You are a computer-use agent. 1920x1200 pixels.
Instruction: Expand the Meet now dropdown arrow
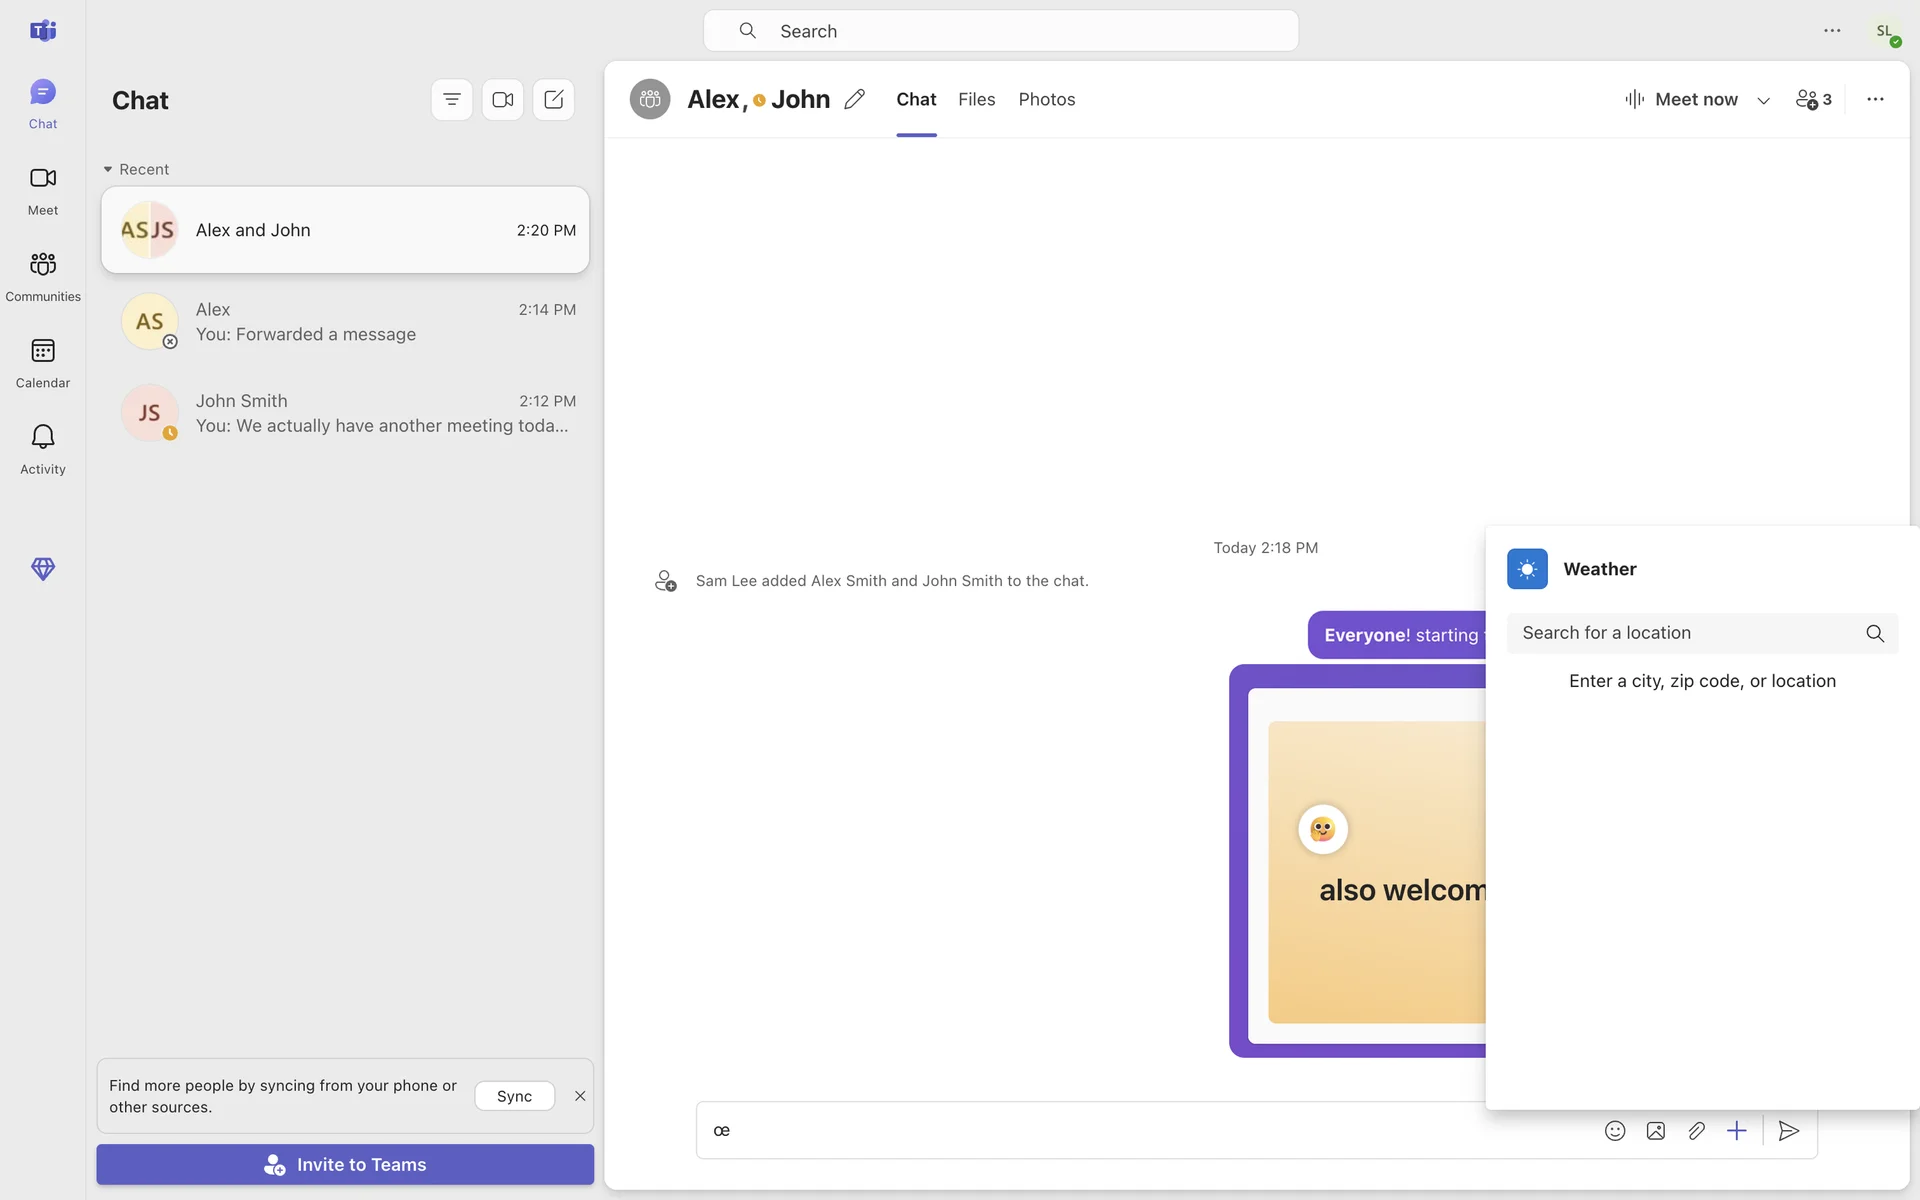1763,100
